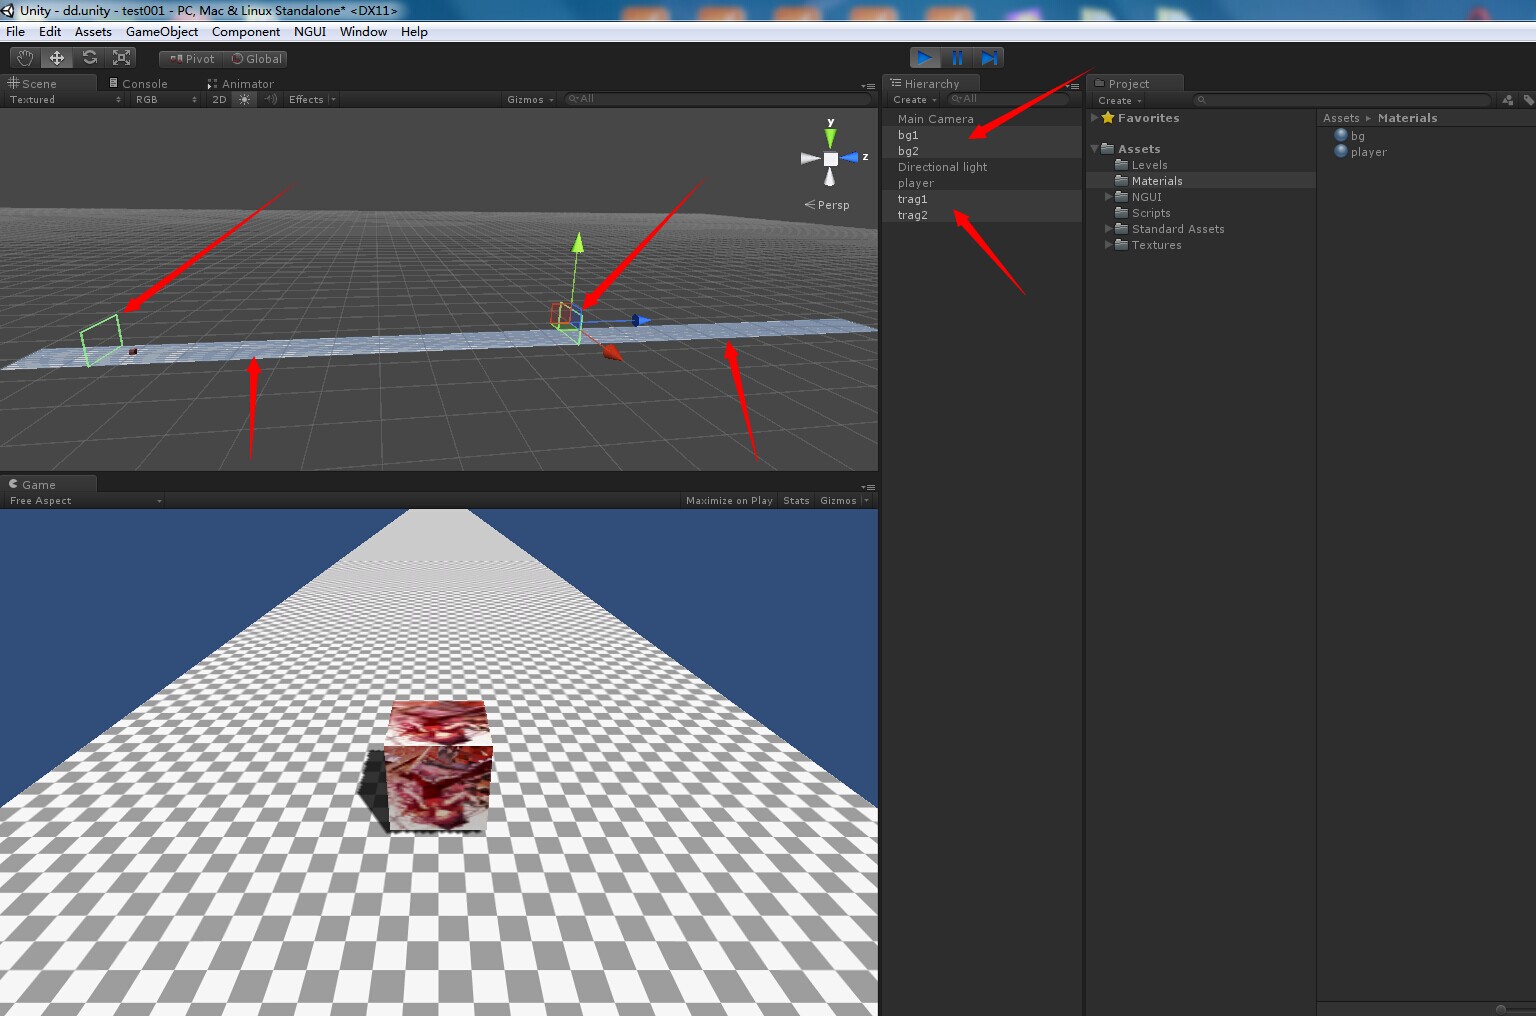
Task: Select the Move tool
Action: (x=56, y=57)
